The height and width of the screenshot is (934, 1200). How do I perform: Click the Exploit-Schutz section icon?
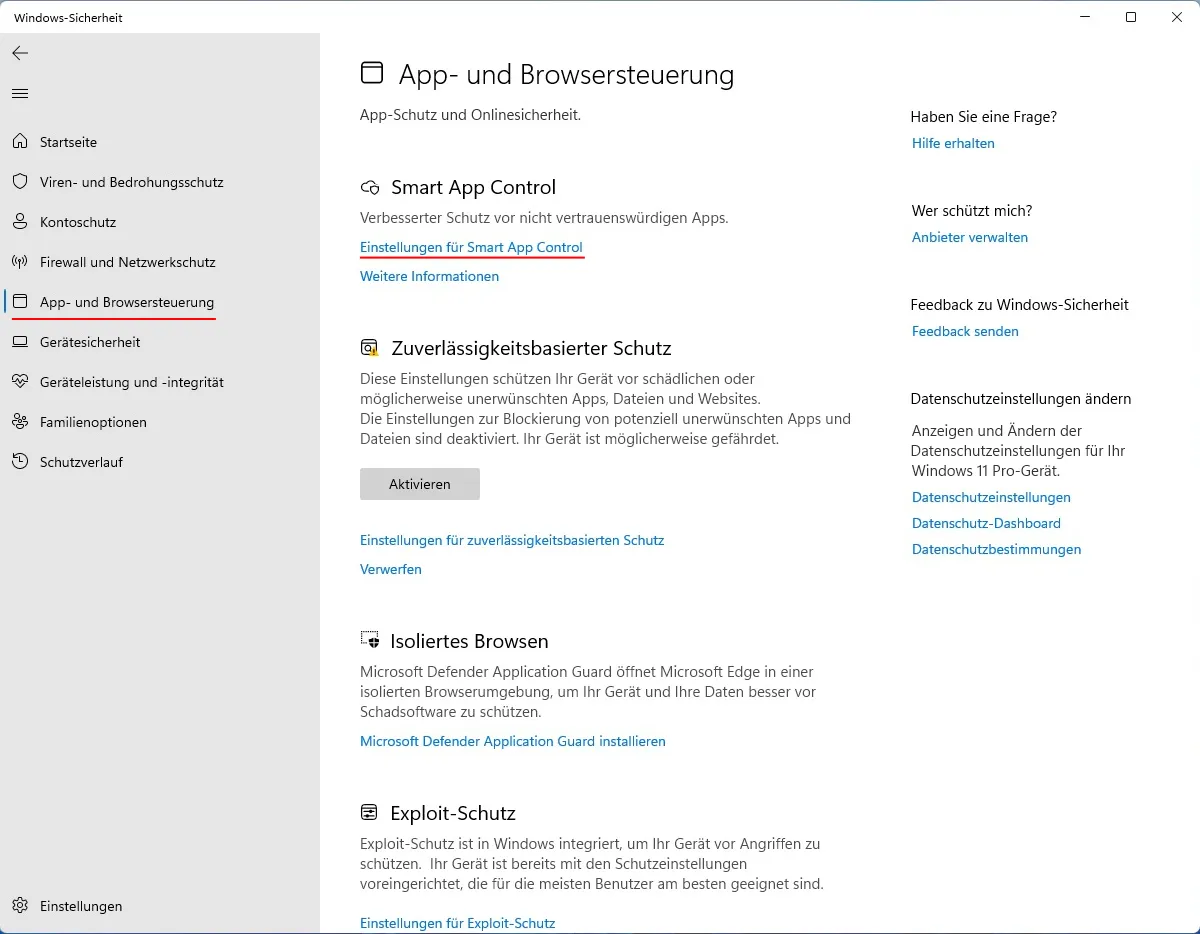click(370, 813)
